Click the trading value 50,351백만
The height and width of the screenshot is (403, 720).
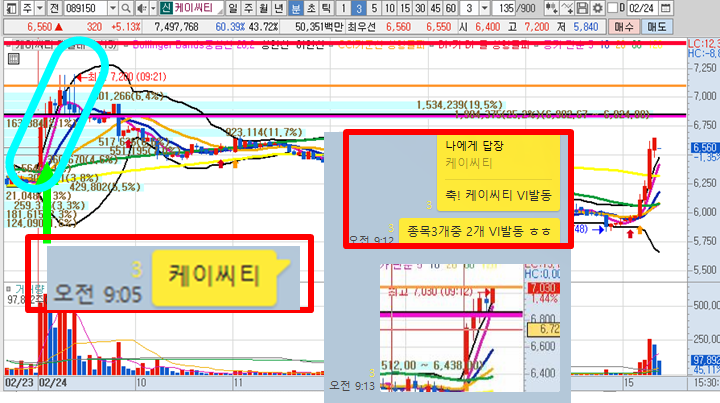point(319,27)
